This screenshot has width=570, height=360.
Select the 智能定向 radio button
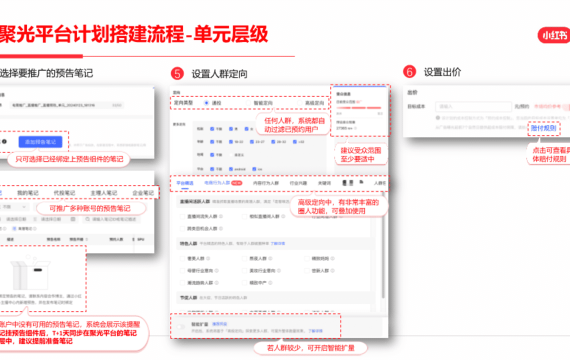248,103
